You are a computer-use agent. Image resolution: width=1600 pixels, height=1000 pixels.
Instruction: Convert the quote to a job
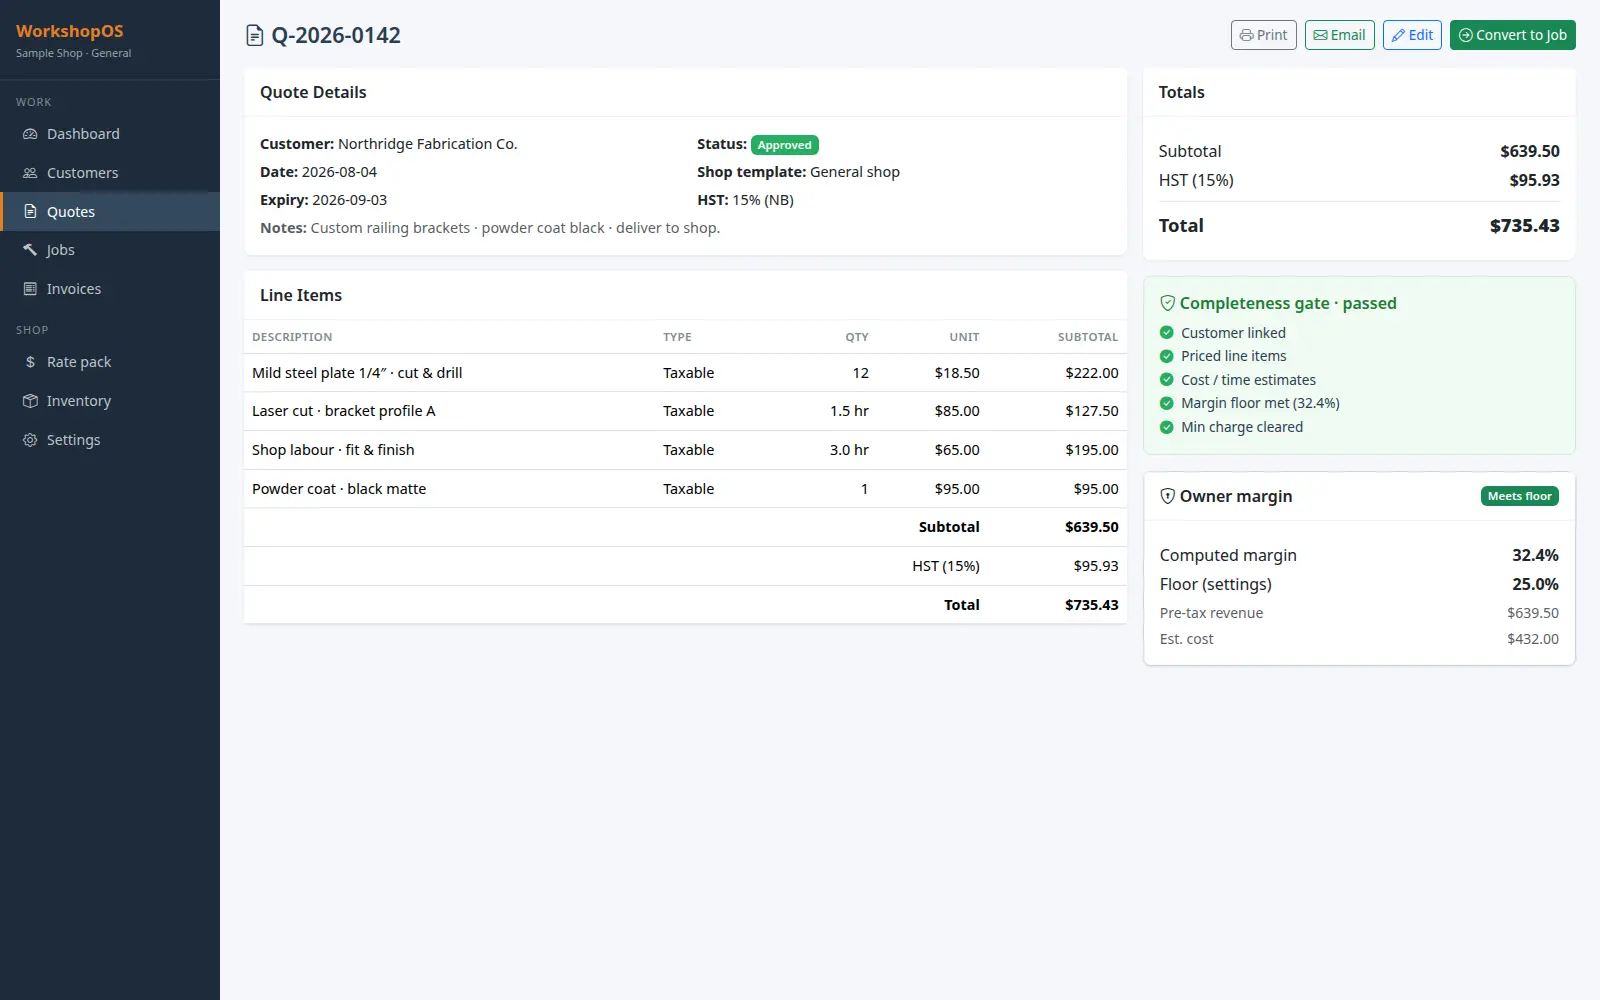click(1512, 35)
